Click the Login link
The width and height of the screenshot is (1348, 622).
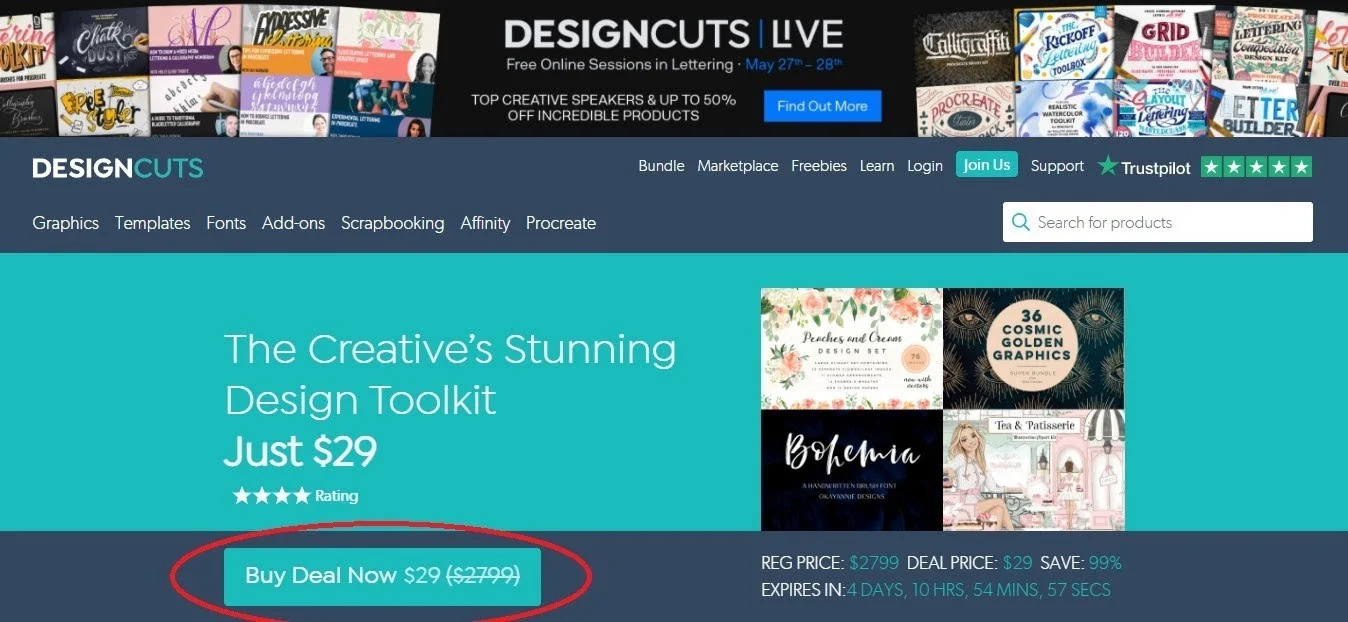coord(925,166)
